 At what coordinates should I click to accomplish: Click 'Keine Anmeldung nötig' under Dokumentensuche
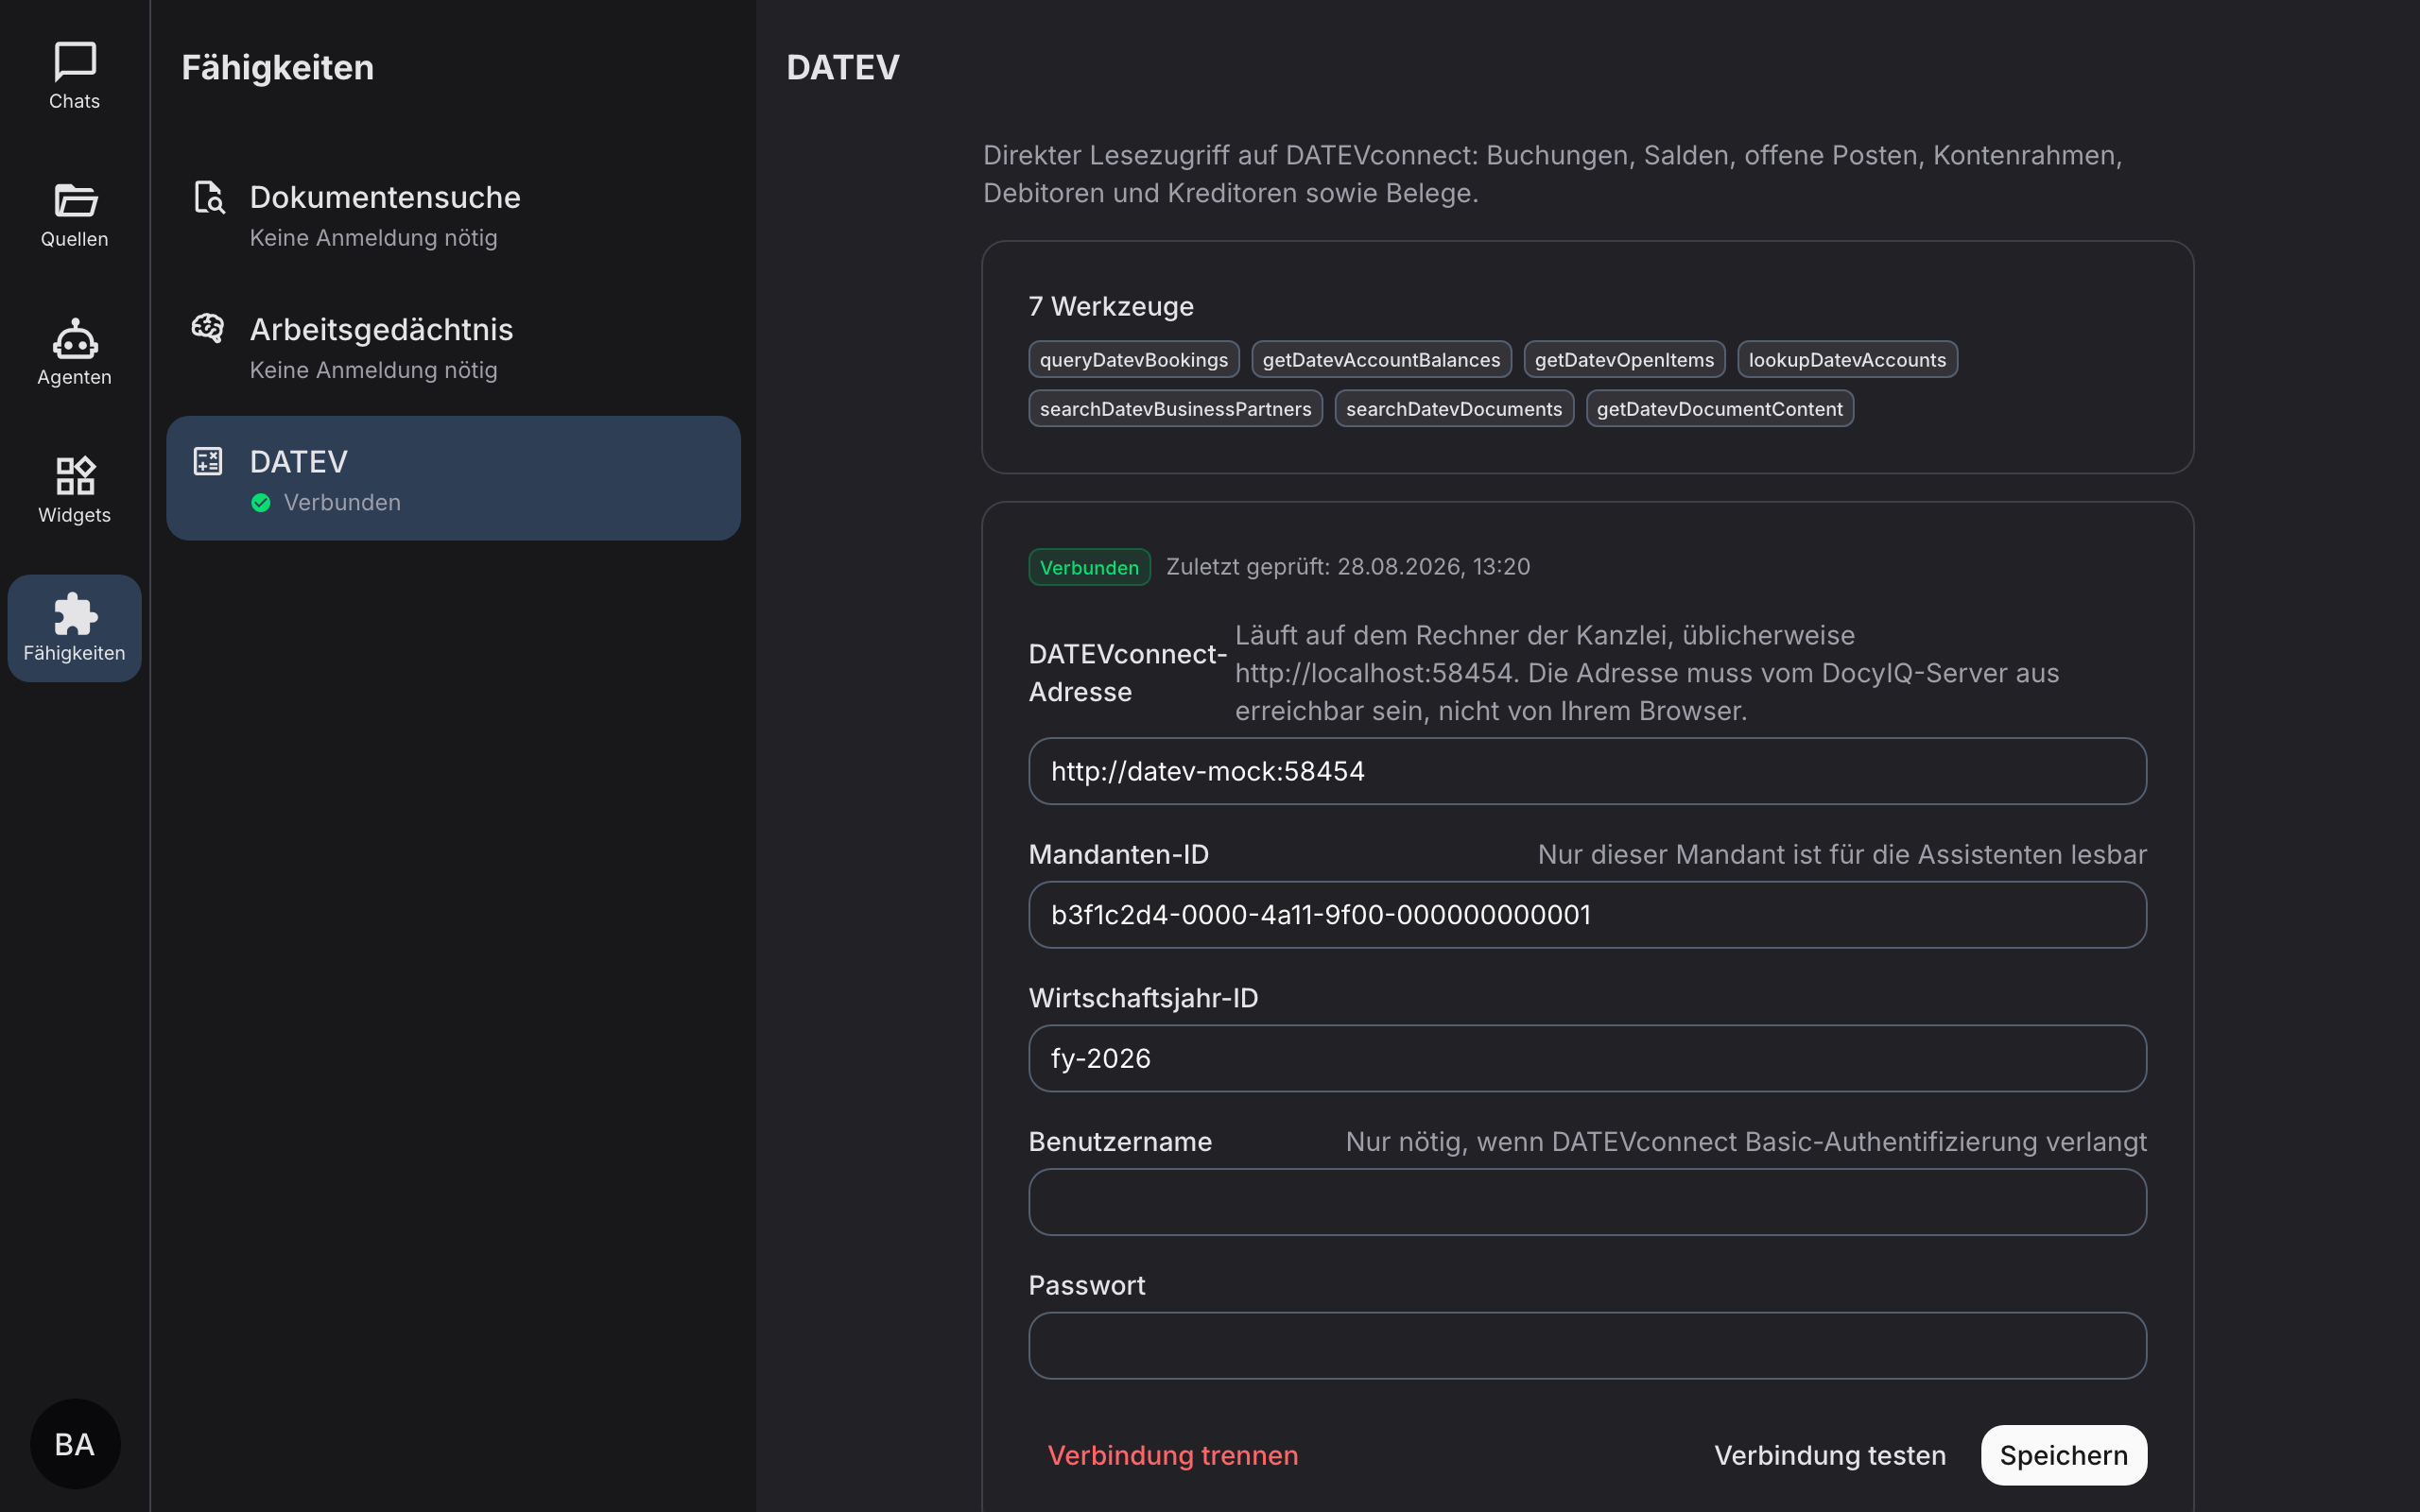tap(373, 238)
